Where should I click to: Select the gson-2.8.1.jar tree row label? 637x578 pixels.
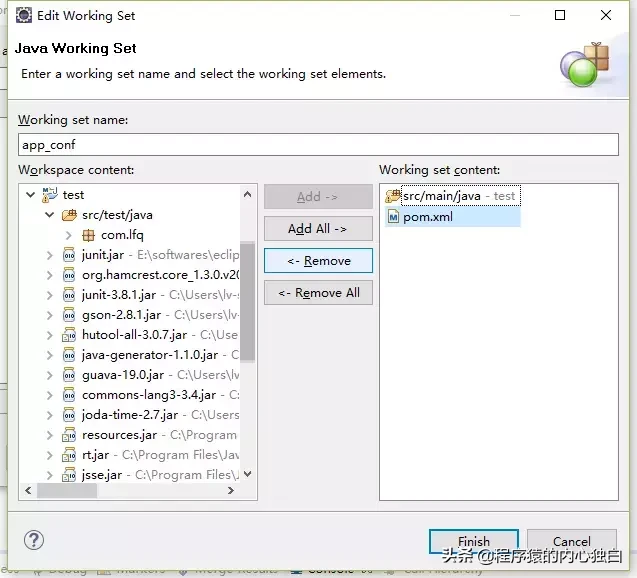(121, 315)
